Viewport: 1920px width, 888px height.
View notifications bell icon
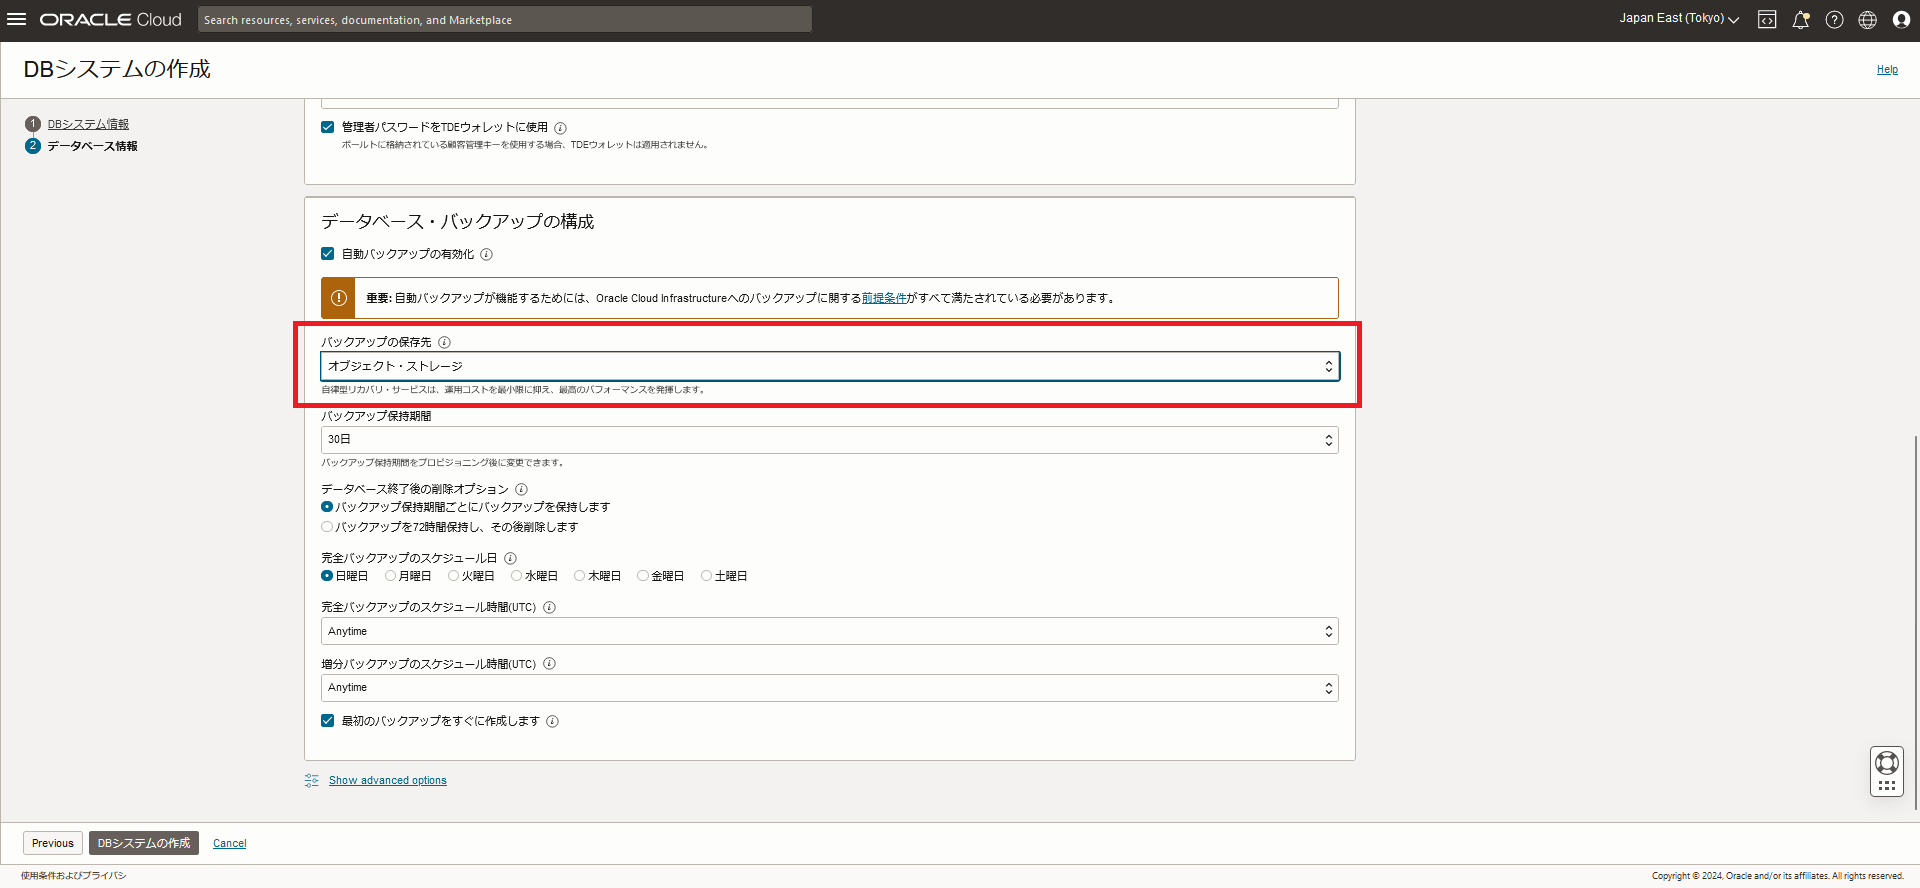[x=1801, y=20]
